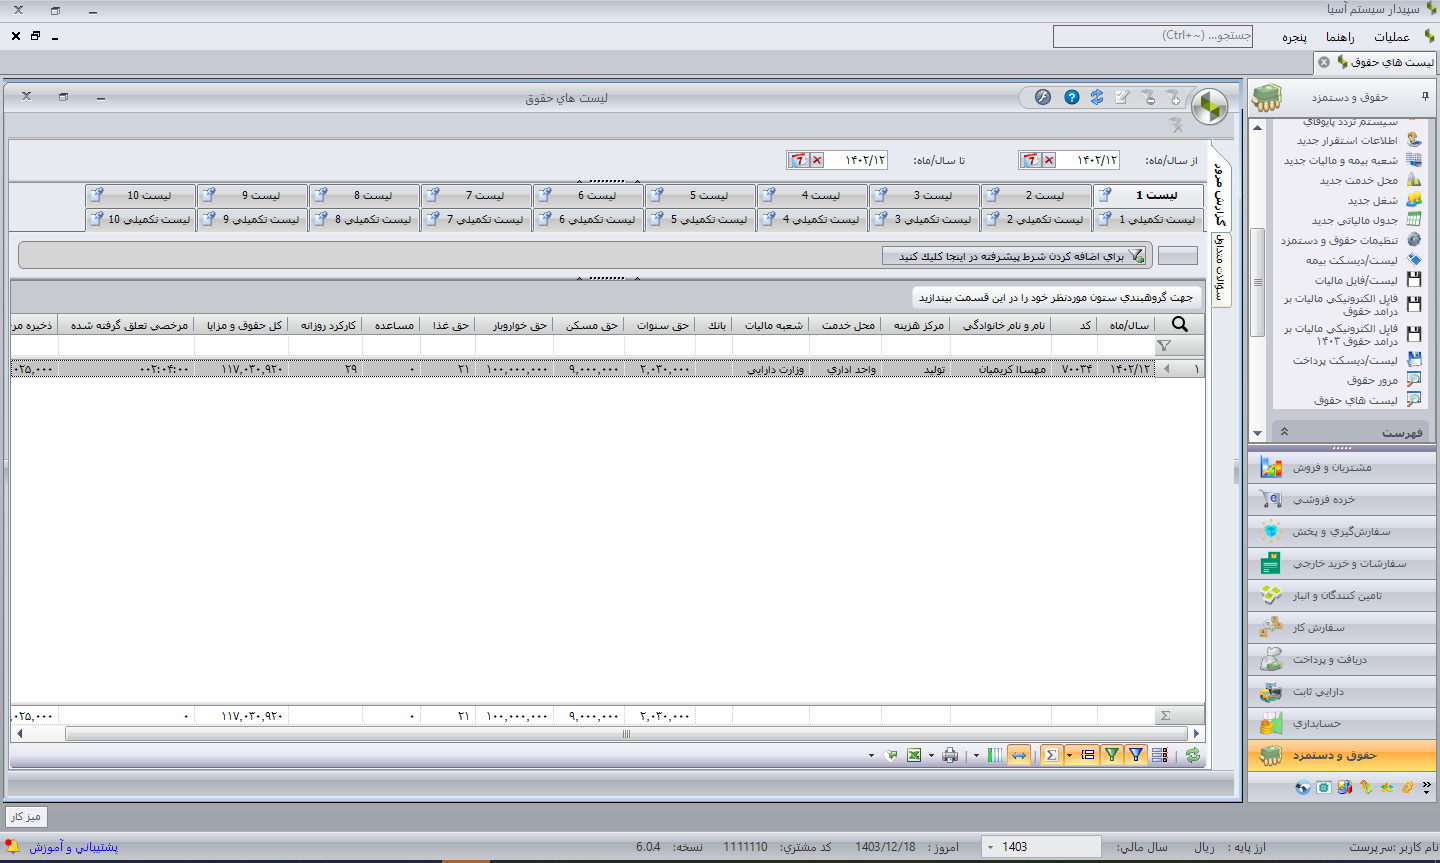Screen dimensions: 1440x863
Task: Toggle the group-by box button in grid toolbar
Action: tap(1088, 755)
